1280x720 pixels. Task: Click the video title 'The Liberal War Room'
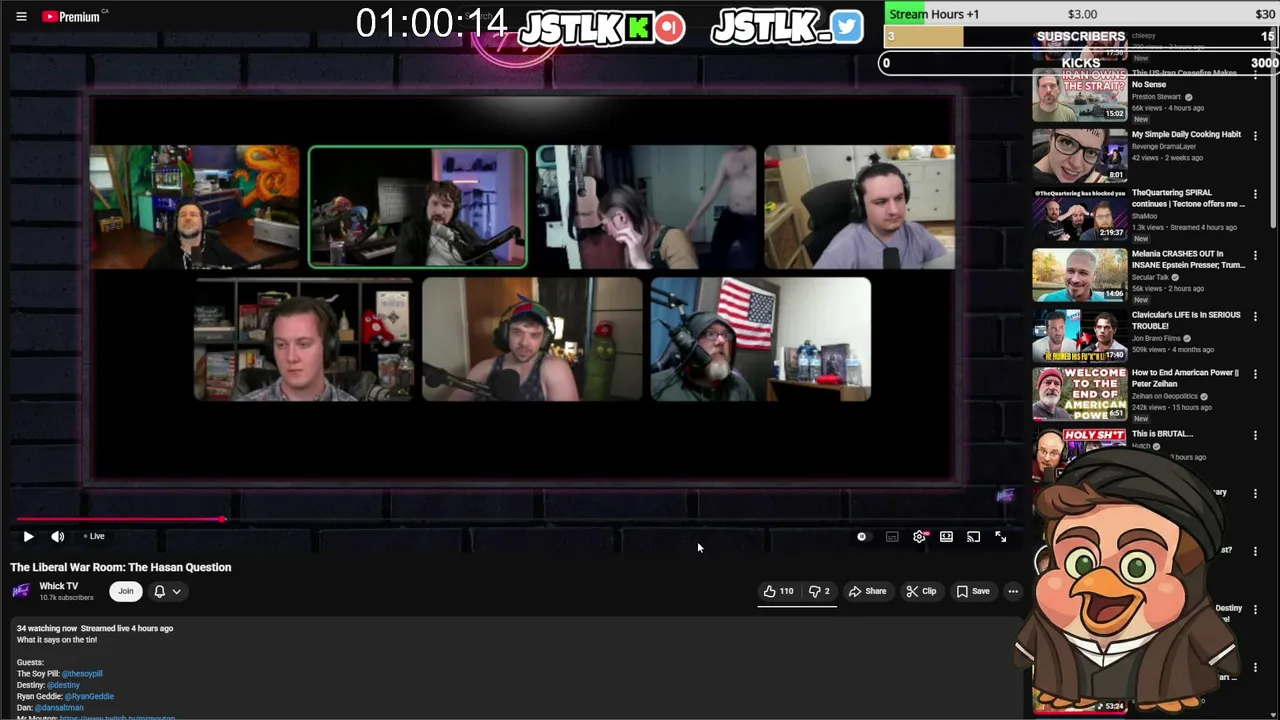(121, 567)
